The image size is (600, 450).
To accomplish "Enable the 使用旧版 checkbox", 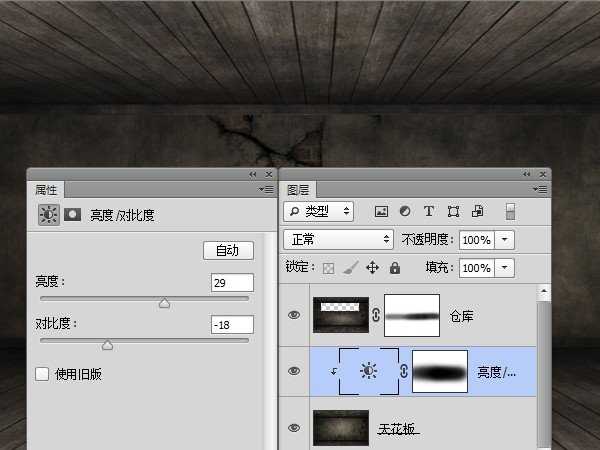I will click(42, 374).
